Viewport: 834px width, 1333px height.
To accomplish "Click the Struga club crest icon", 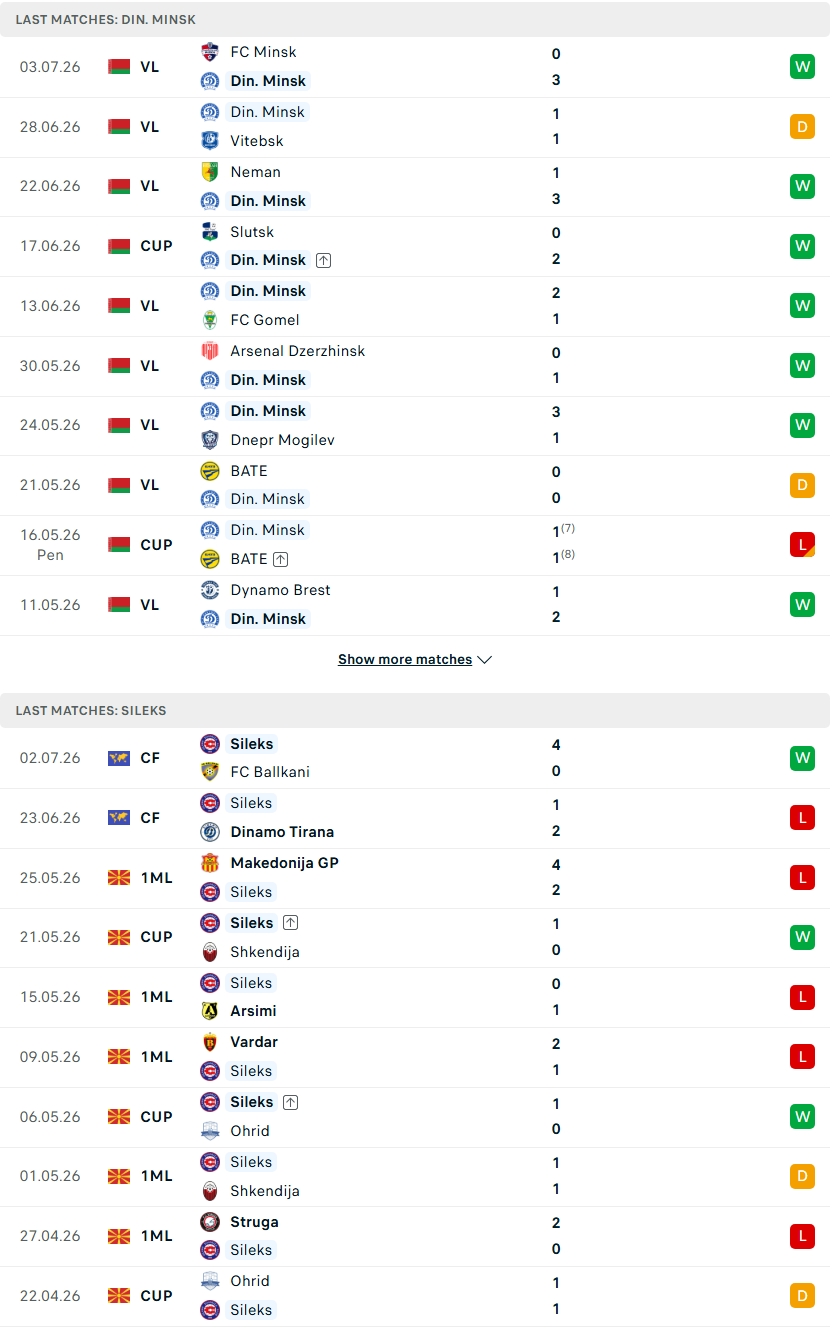I will tap(210, 1222).
